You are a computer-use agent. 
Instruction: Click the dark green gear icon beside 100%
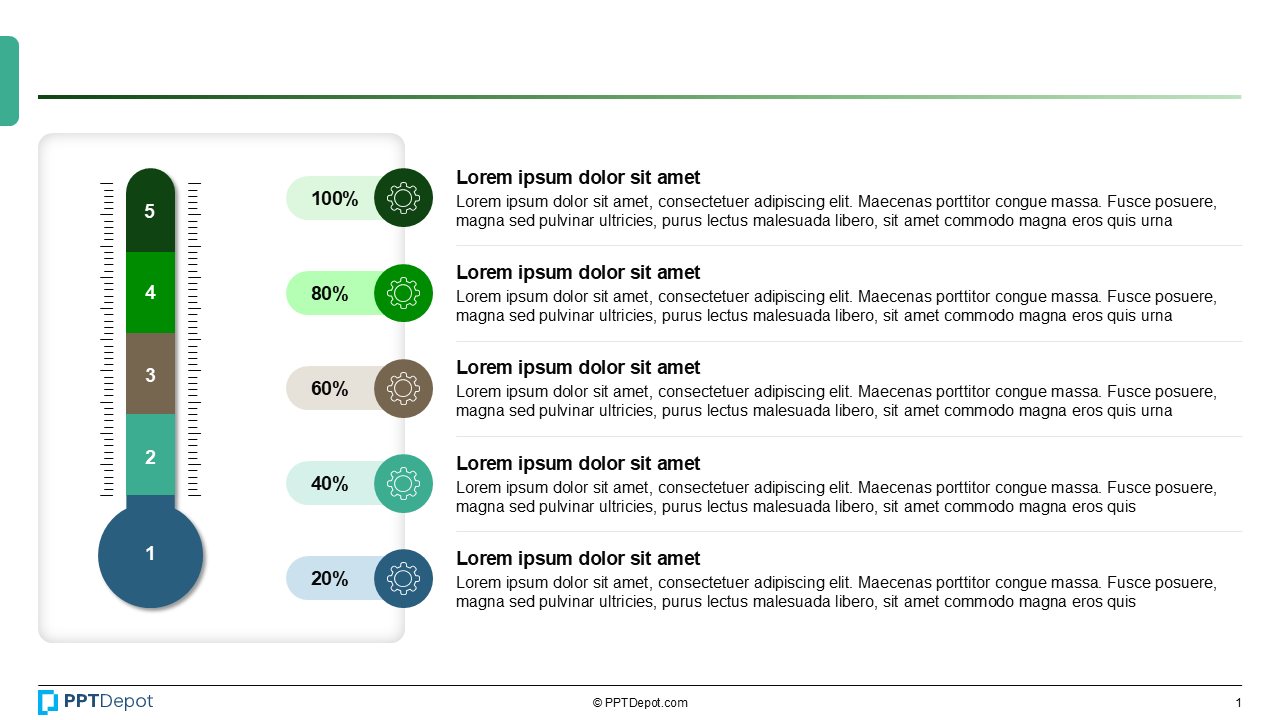click(x=403, y=198)
